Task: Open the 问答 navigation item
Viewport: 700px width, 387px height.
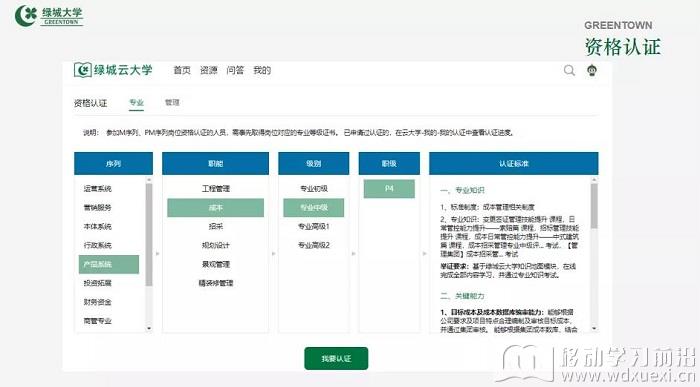Action: (235, 70)
